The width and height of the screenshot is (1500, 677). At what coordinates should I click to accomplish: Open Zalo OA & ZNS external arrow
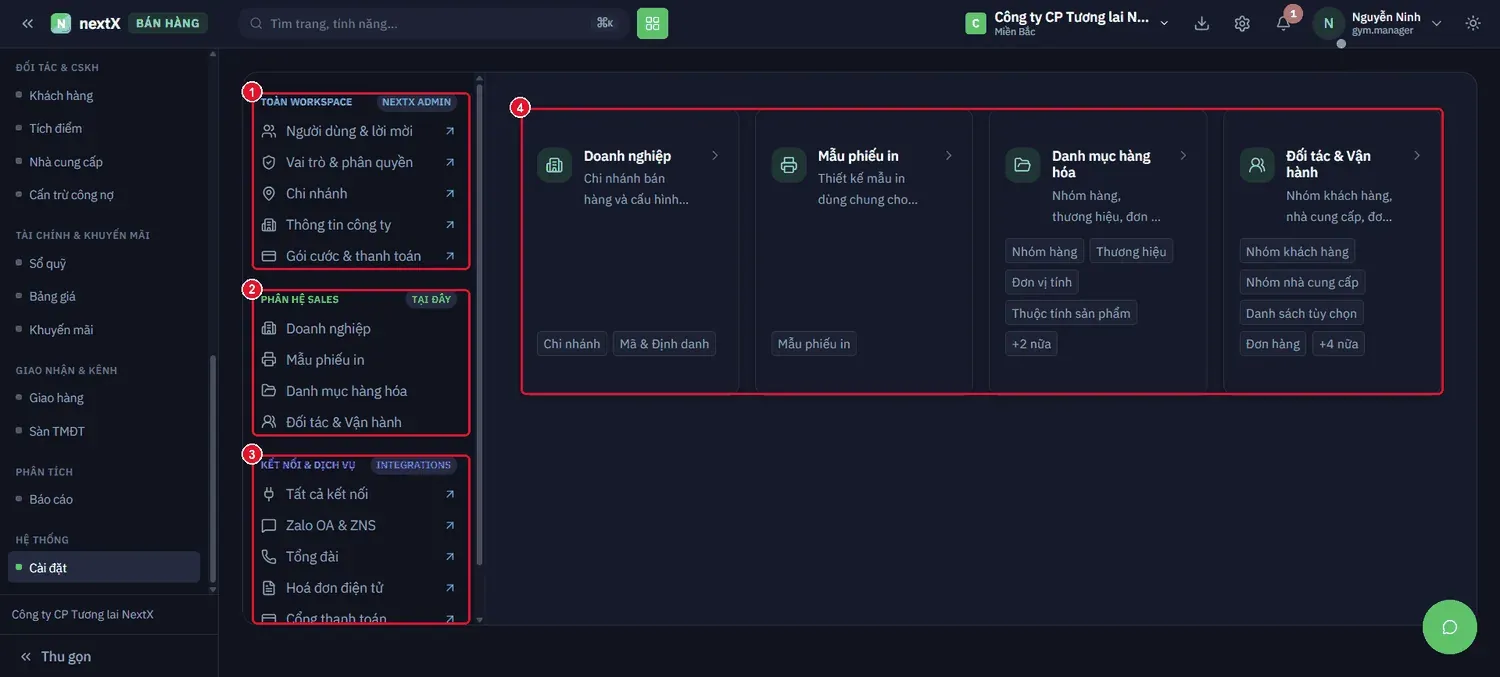[x=450, y=525]
